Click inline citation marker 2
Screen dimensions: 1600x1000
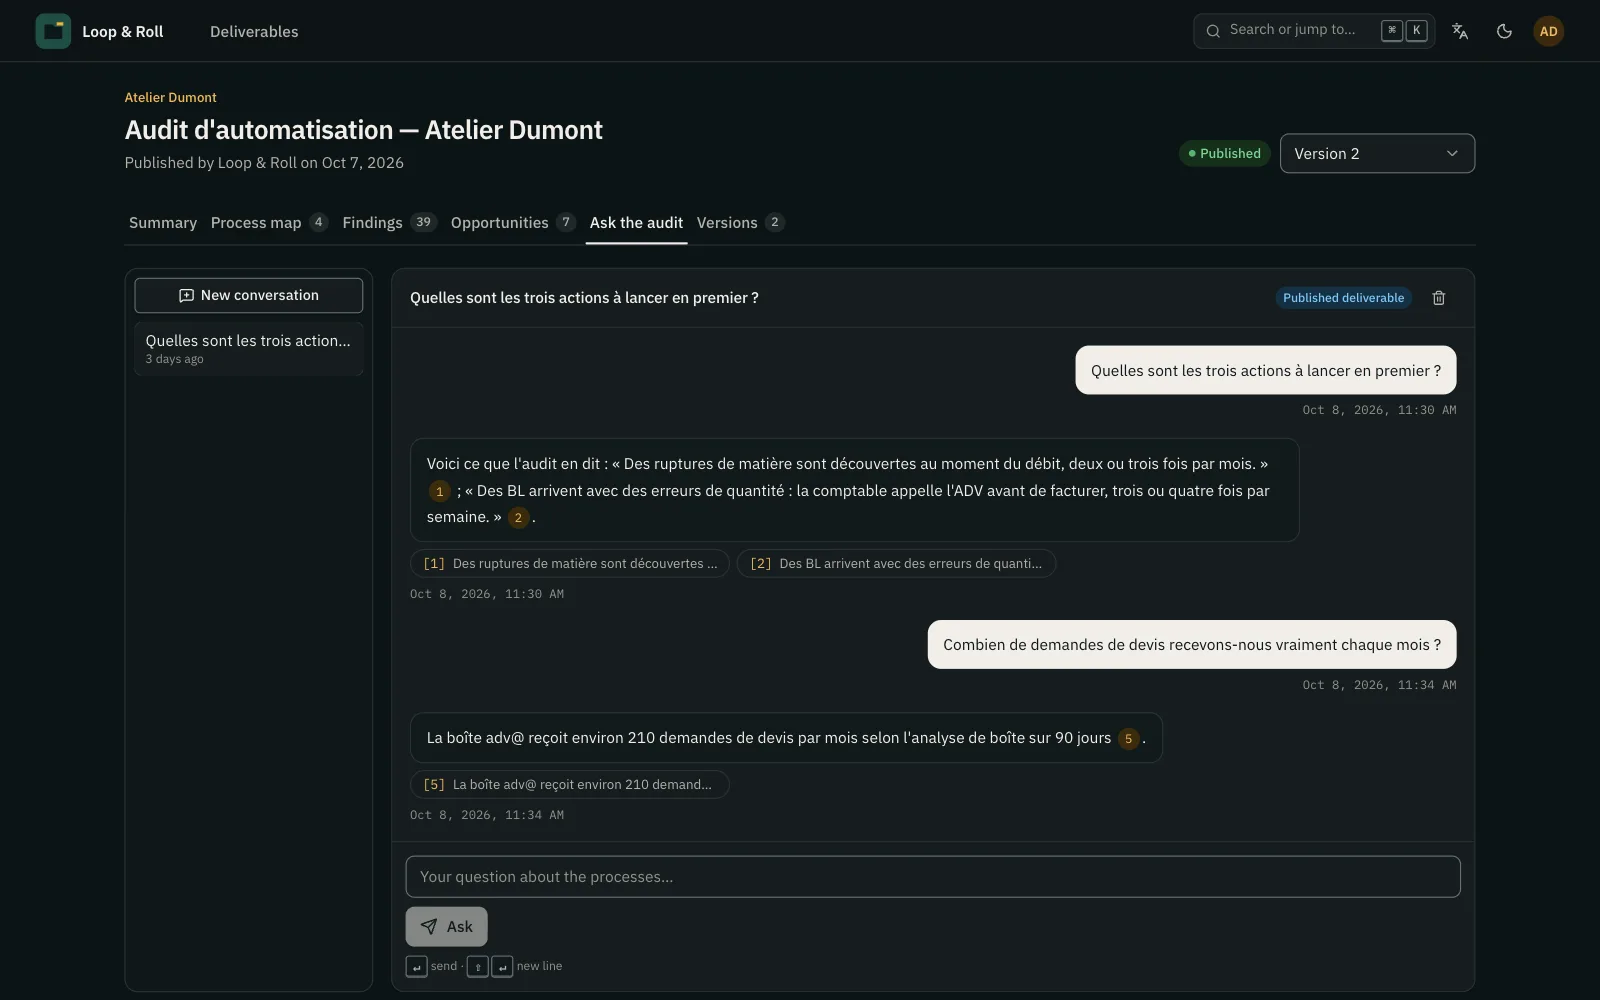[518, 517]
